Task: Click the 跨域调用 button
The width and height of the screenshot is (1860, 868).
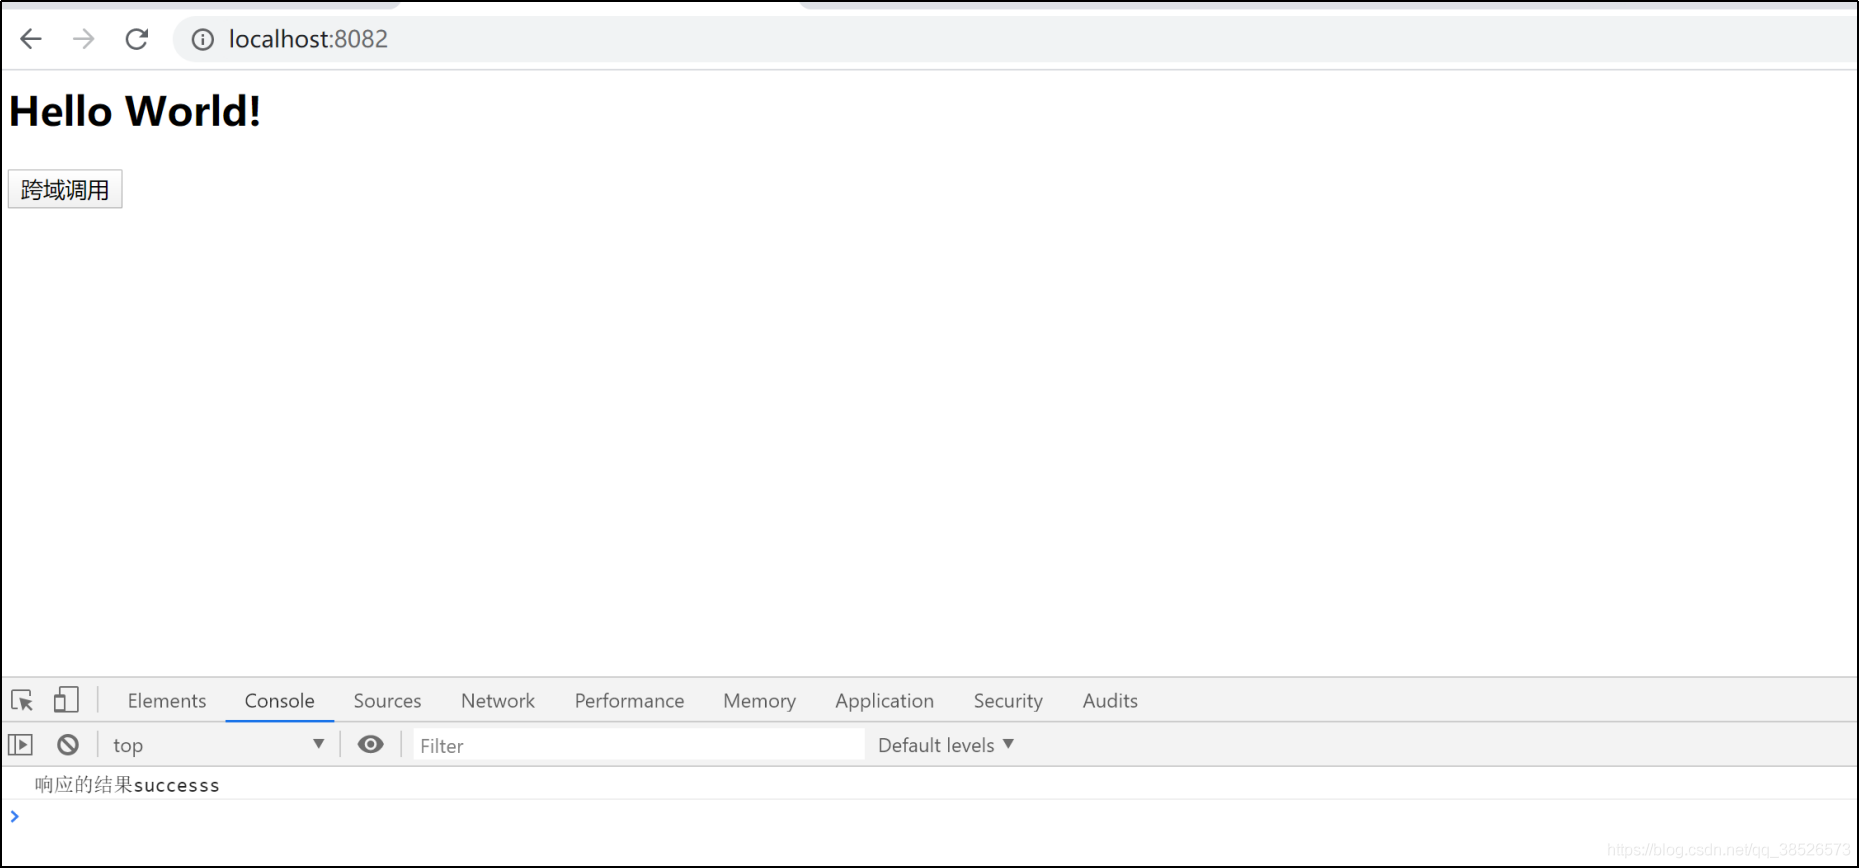Action: [65, 189]
